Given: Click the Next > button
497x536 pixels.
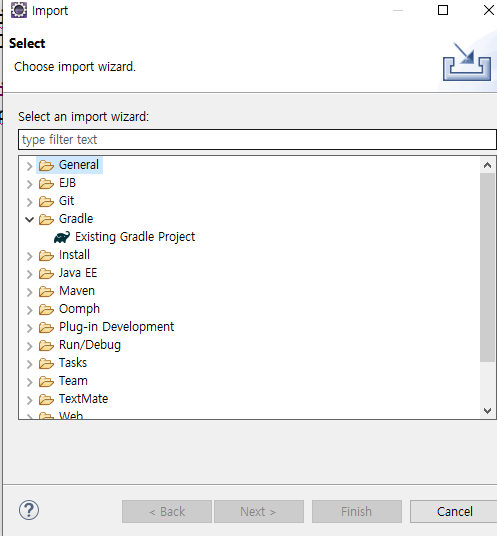Looking at the screenshot, I should pos(259,512).
